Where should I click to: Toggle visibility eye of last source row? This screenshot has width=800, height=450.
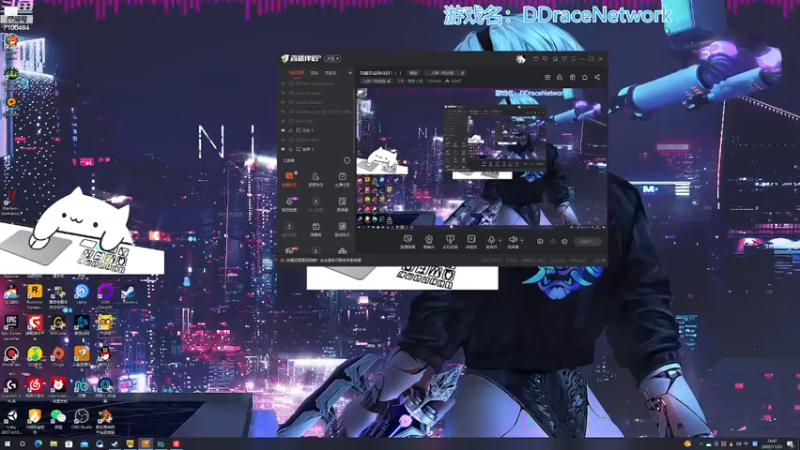click(283, 149)
